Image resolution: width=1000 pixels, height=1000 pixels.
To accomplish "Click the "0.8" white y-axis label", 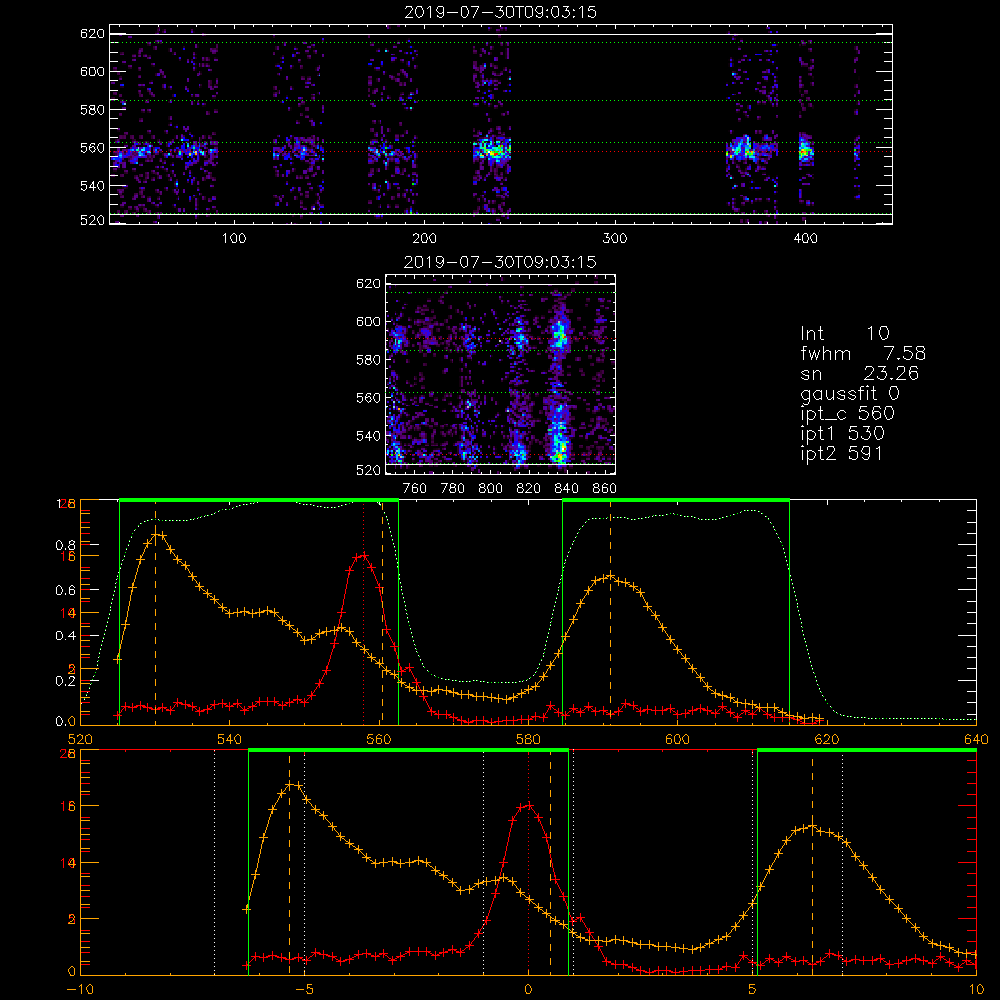I will [x=65, y=545].
